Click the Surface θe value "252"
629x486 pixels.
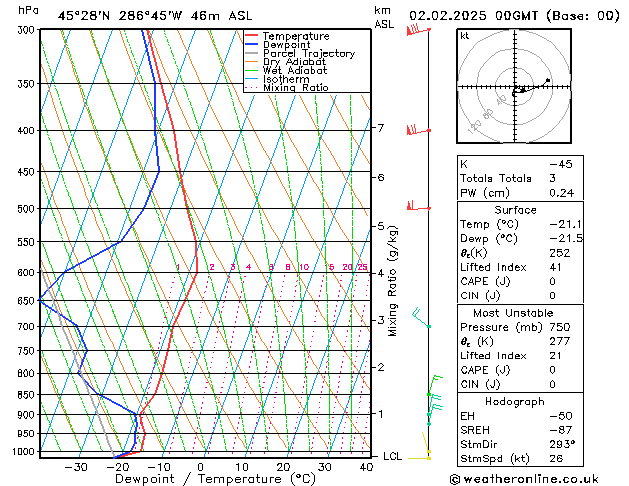(560, 253)
